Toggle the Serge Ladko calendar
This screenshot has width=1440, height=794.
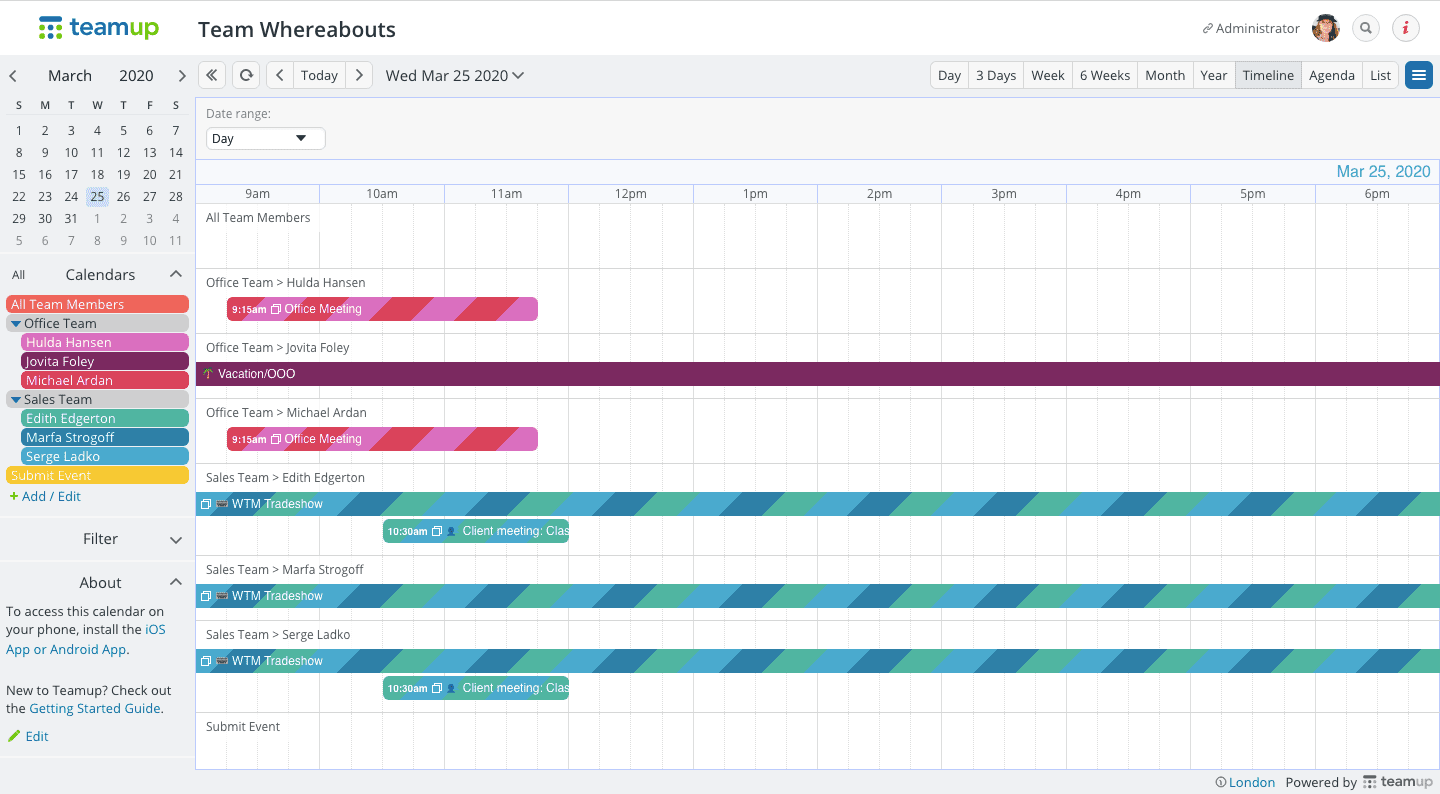tap(104, 456)
